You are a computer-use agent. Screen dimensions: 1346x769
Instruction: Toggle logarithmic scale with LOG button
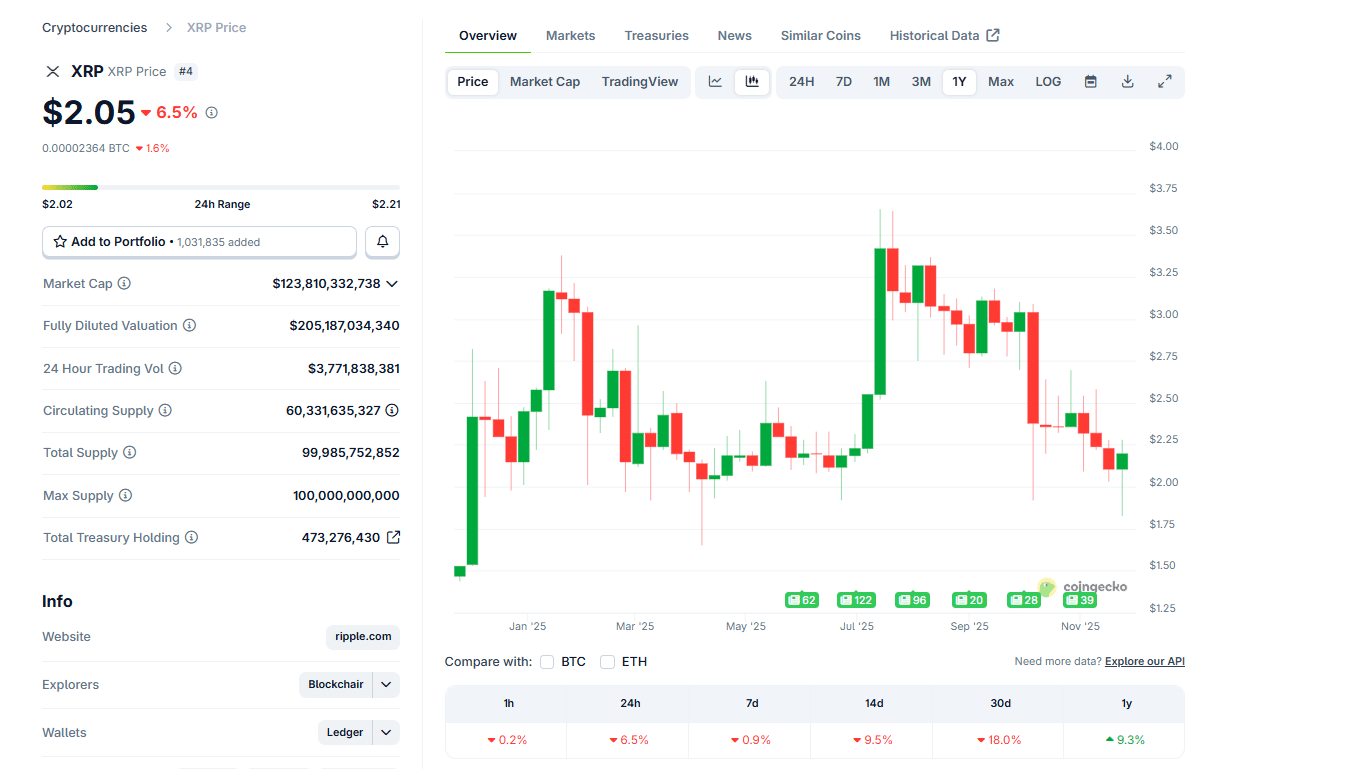[1047, 81]
